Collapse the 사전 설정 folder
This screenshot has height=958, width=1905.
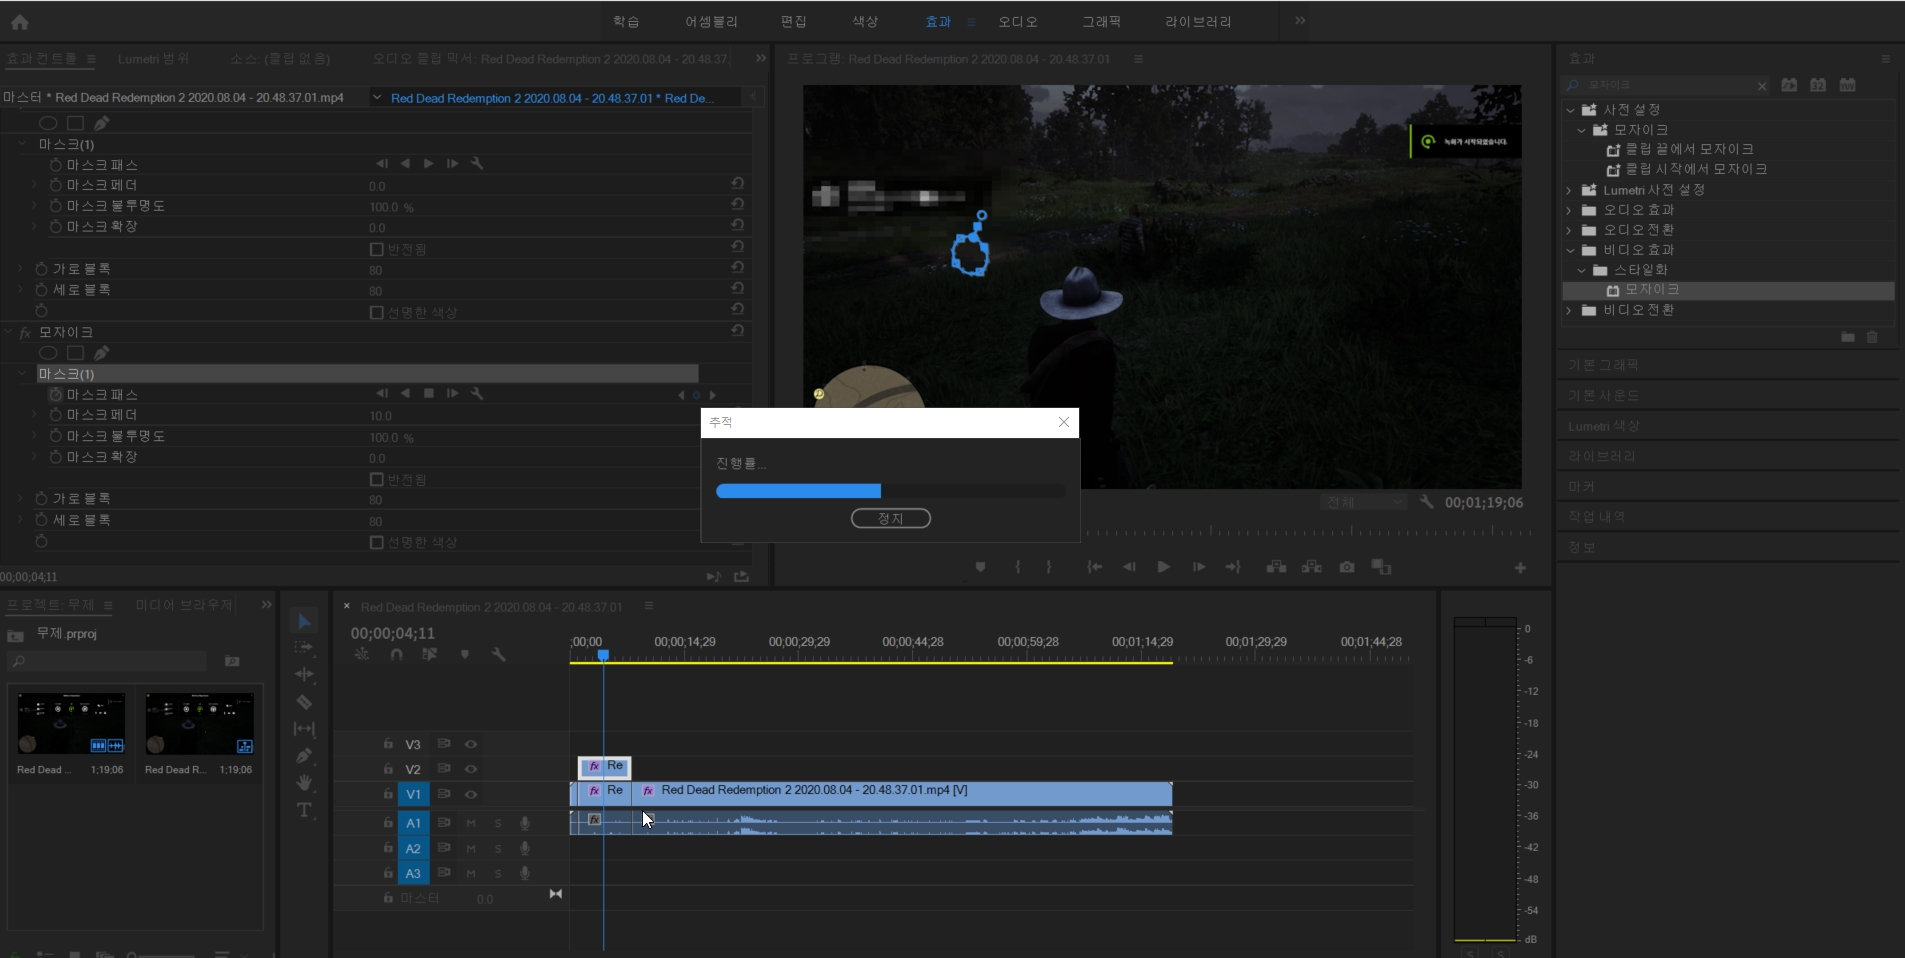[x=1570, y=110]
